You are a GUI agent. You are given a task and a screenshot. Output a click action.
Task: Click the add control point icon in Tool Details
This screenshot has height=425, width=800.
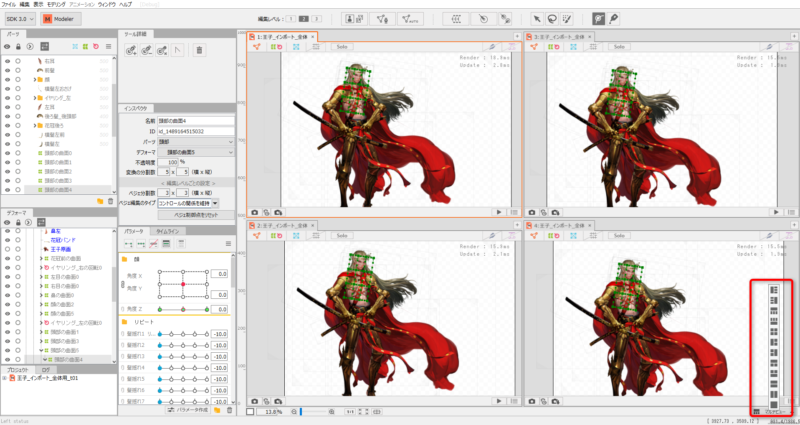tap(131, 50)
